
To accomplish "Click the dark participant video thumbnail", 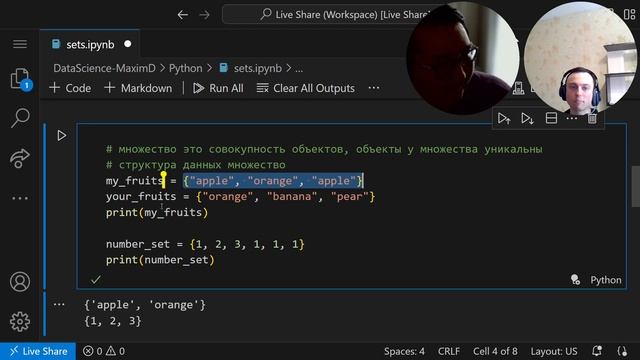I will [x=463, y=59].
